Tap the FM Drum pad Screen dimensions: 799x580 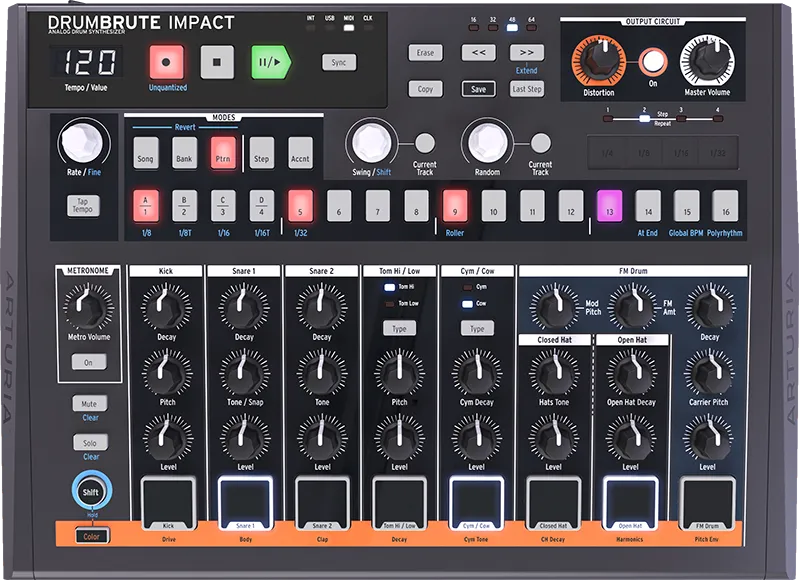tap(707, 503)
